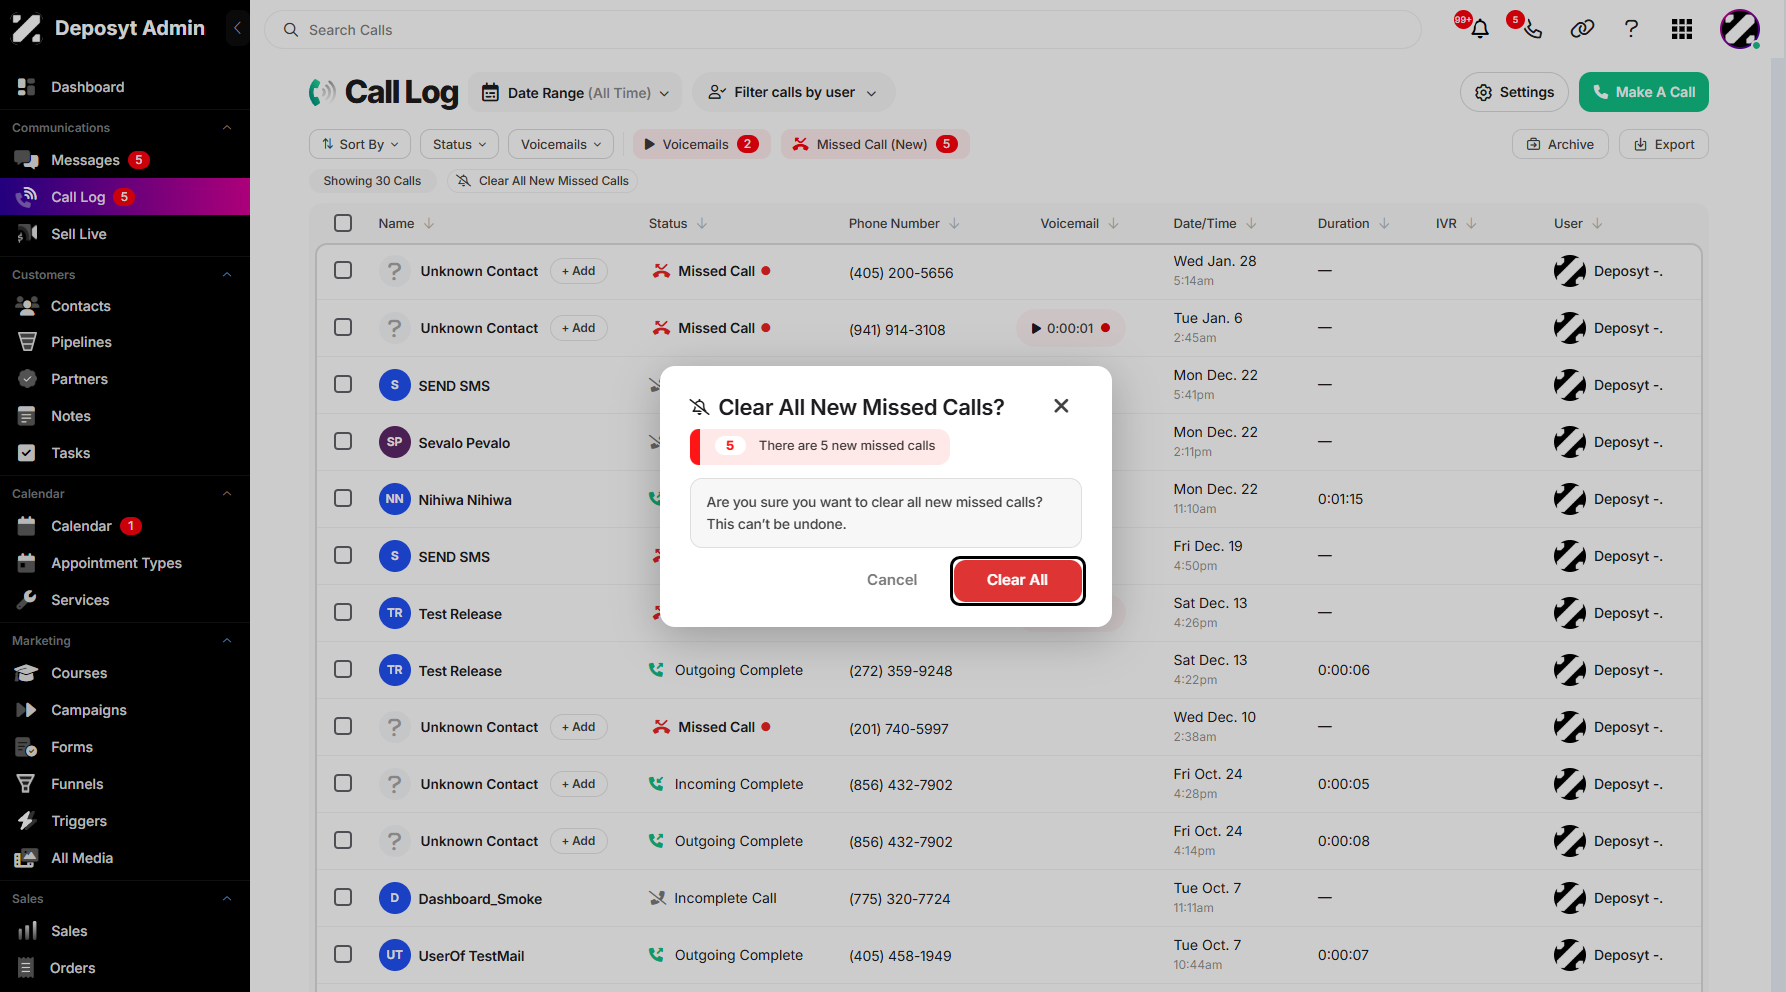This screenshot has height=992, width=1786.
Task: Click the Dashboard_Smoke contact avatar
Action: 395,898
